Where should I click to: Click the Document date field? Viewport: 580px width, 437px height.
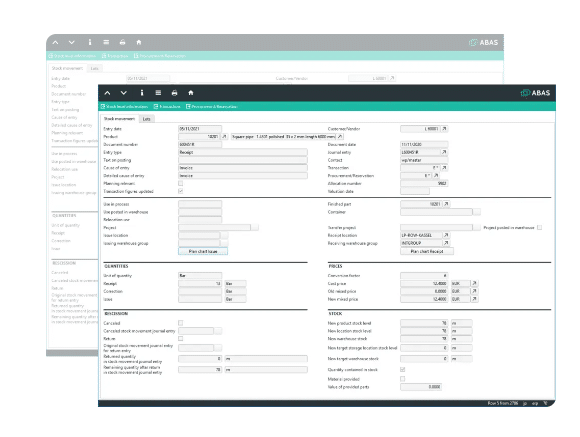(424, 144)
